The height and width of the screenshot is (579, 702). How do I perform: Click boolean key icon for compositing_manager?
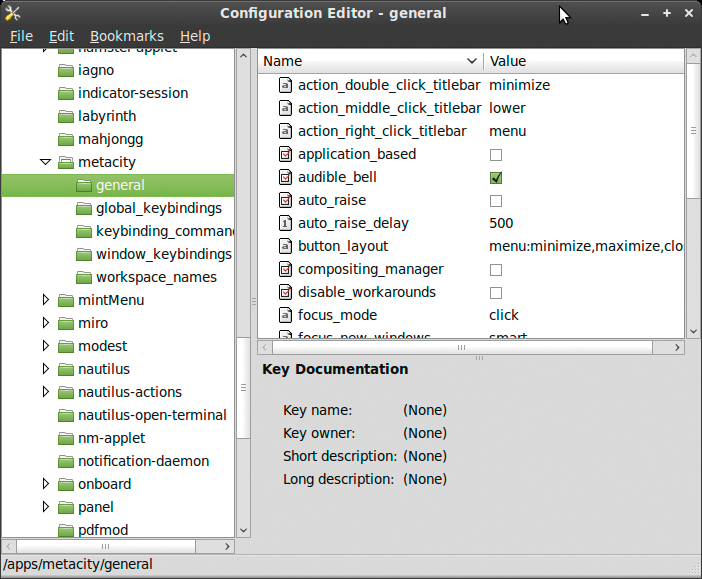(285, 269)
